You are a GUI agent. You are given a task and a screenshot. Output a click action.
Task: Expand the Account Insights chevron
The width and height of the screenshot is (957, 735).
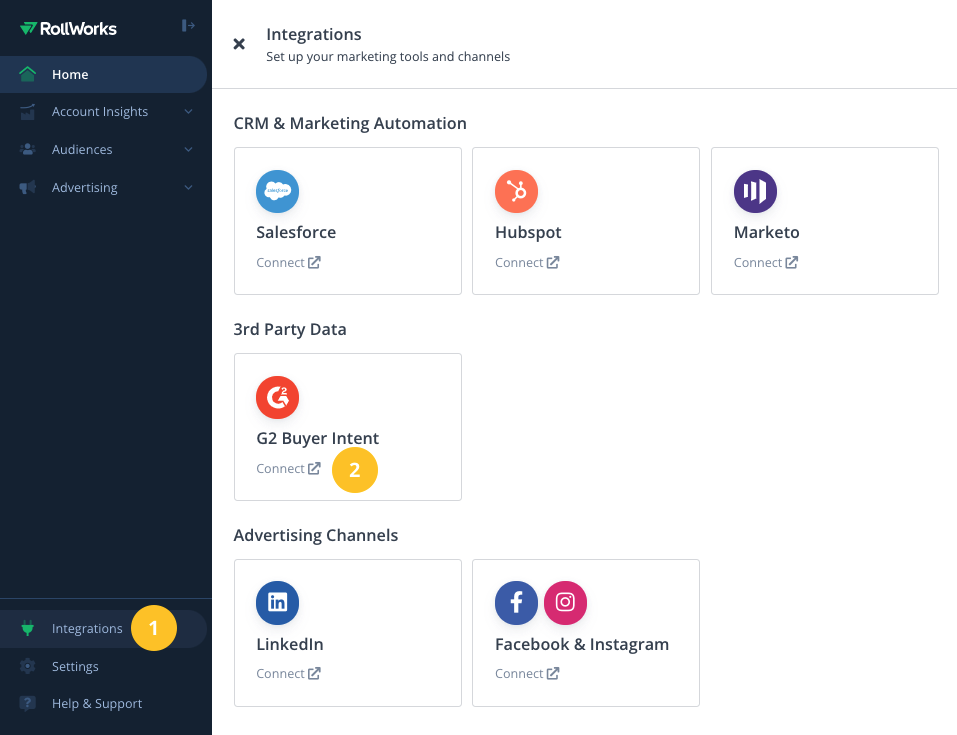pos(189,112)
